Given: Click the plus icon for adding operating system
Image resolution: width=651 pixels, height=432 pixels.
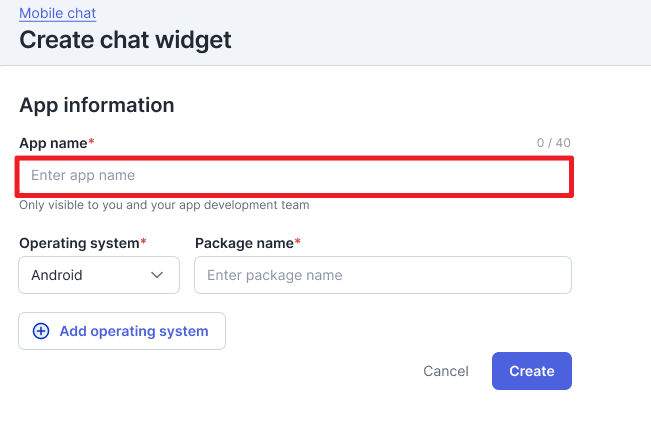Looking at the screenshot, I should 41,331.
